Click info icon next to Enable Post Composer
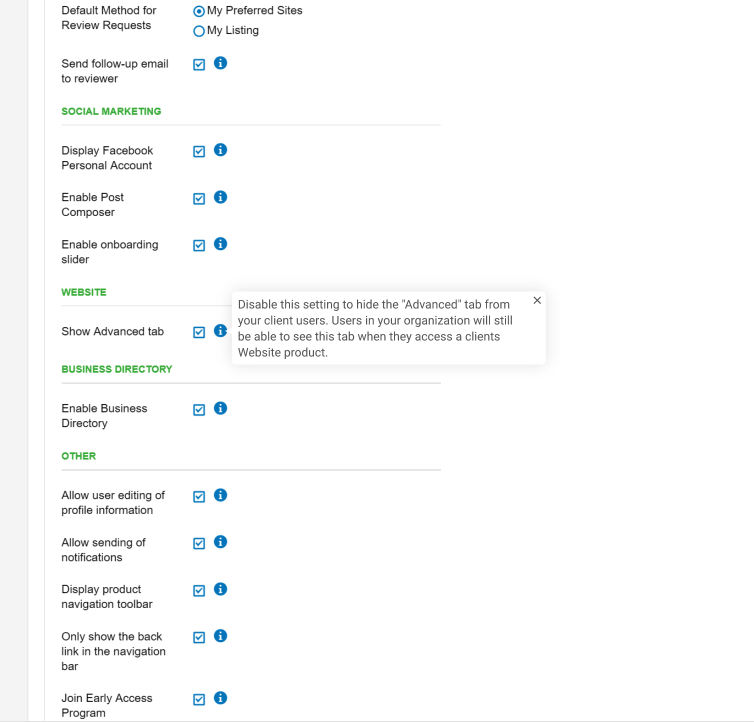Screen dimensions: 754x722 [220, 197]
